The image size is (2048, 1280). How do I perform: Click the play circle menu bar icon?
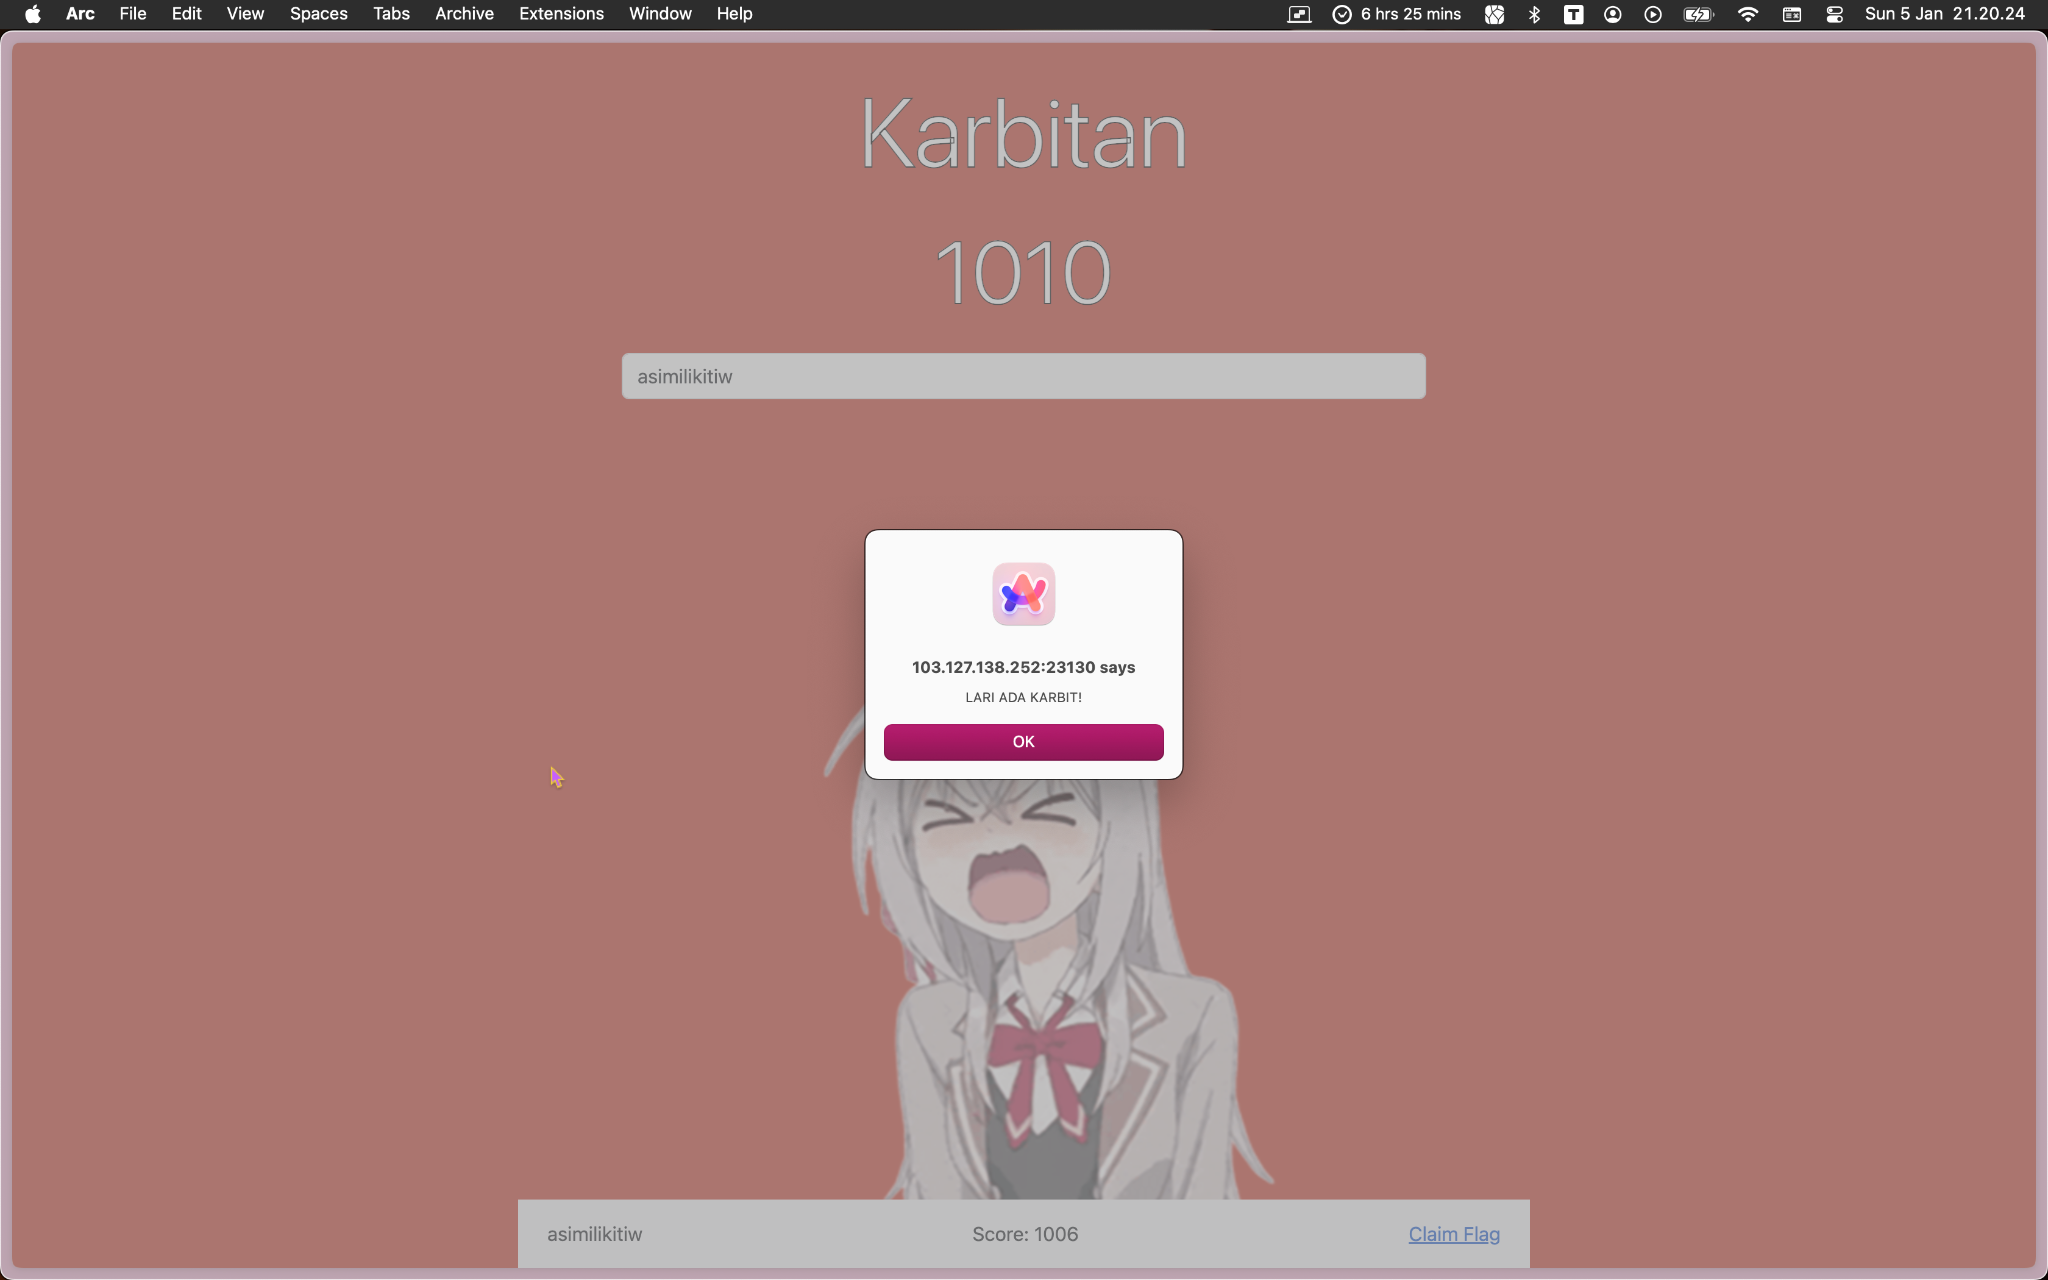pyautogui.click(x=1653, y=14)
